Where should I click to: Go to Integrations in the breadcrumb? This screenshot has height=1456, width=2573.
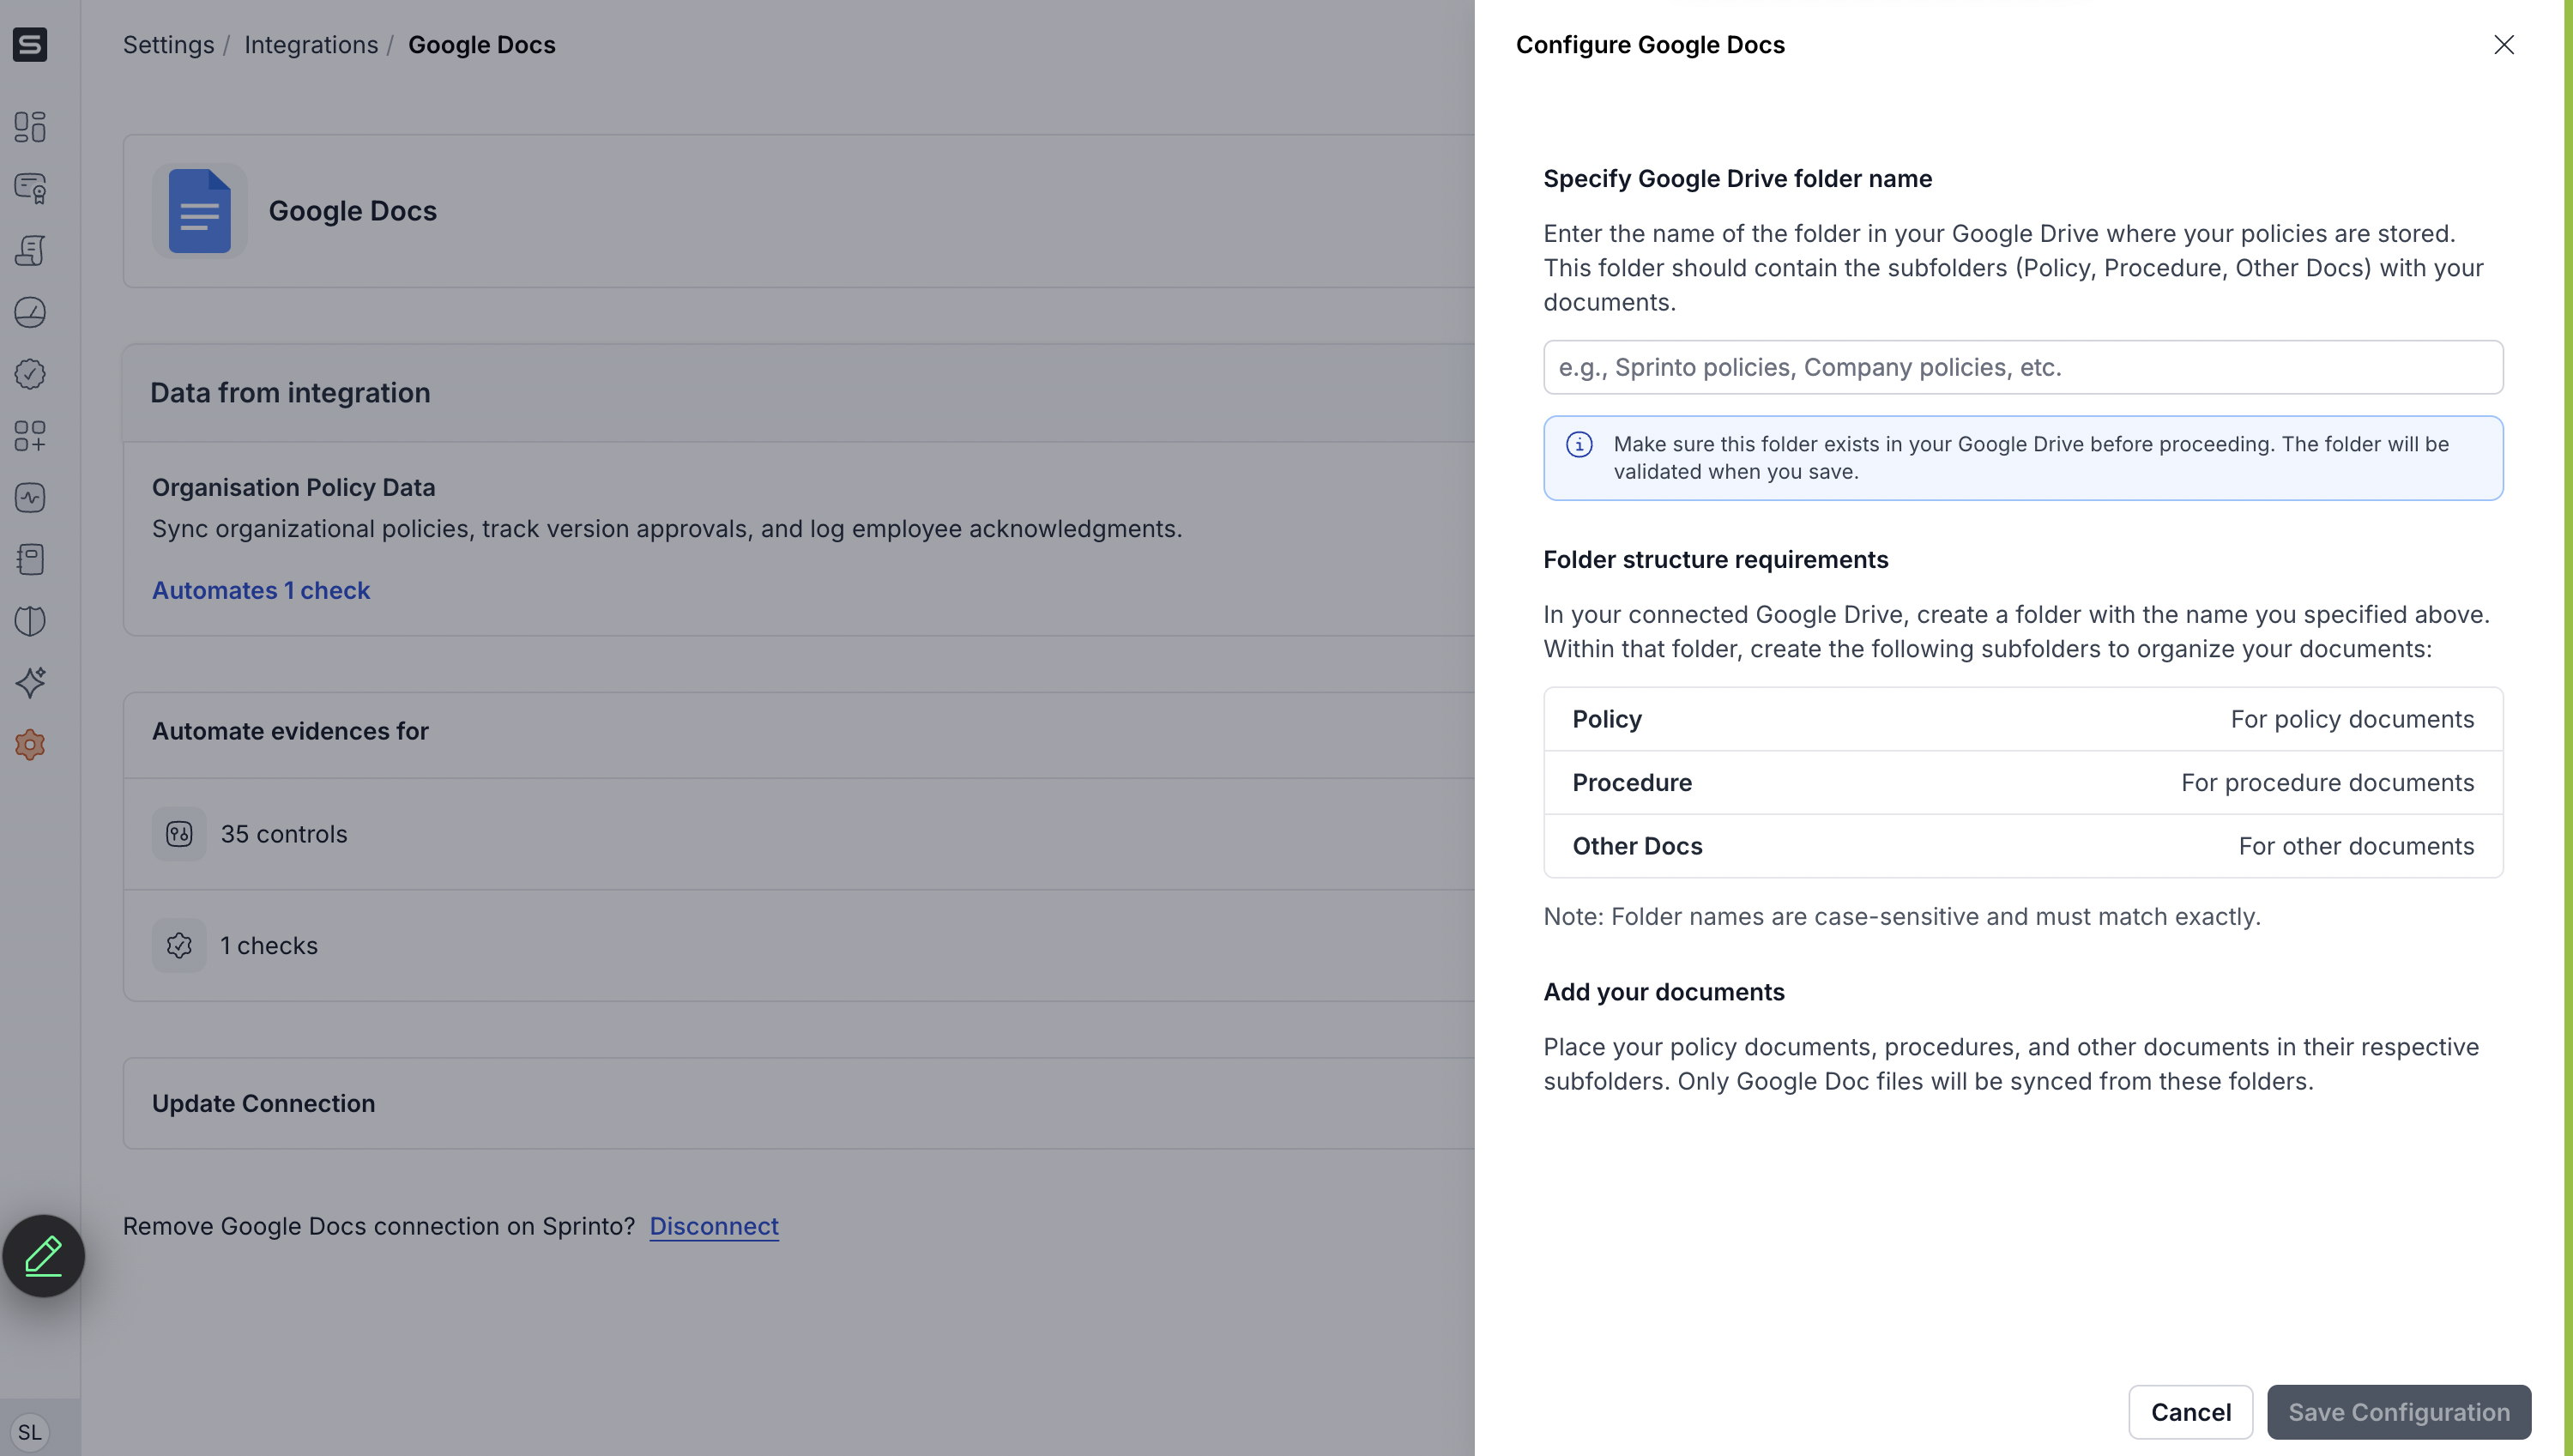[311, 45]
